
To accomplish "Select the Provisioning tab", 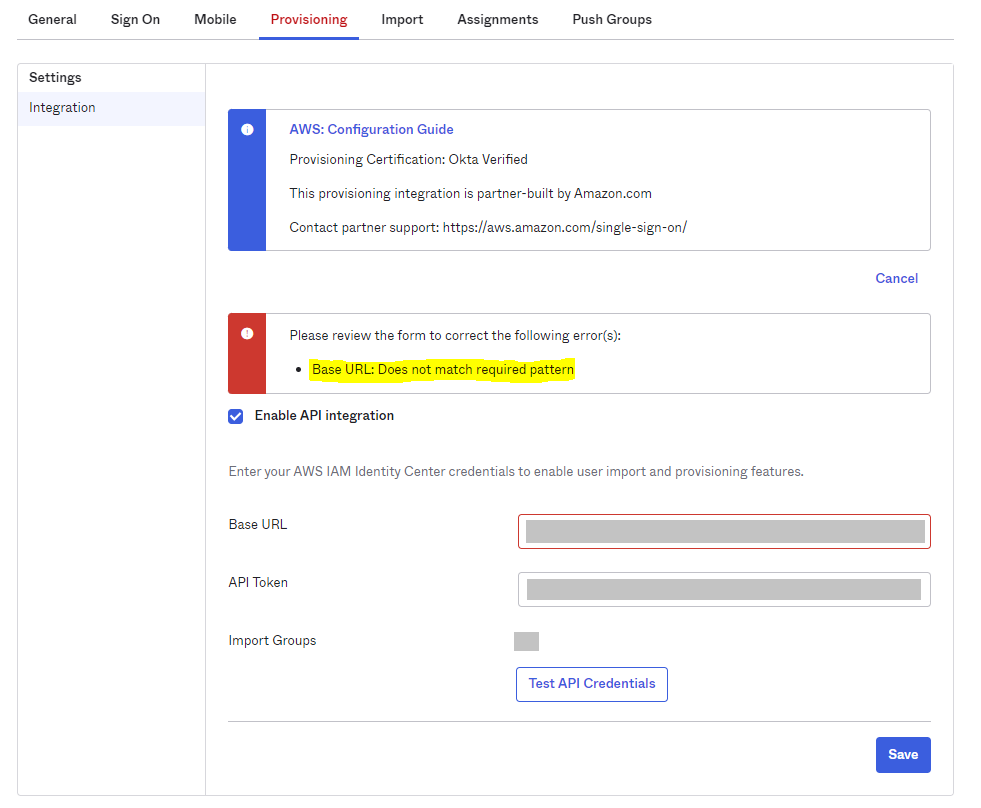I will pyautogui.click(x=309, y=20).
